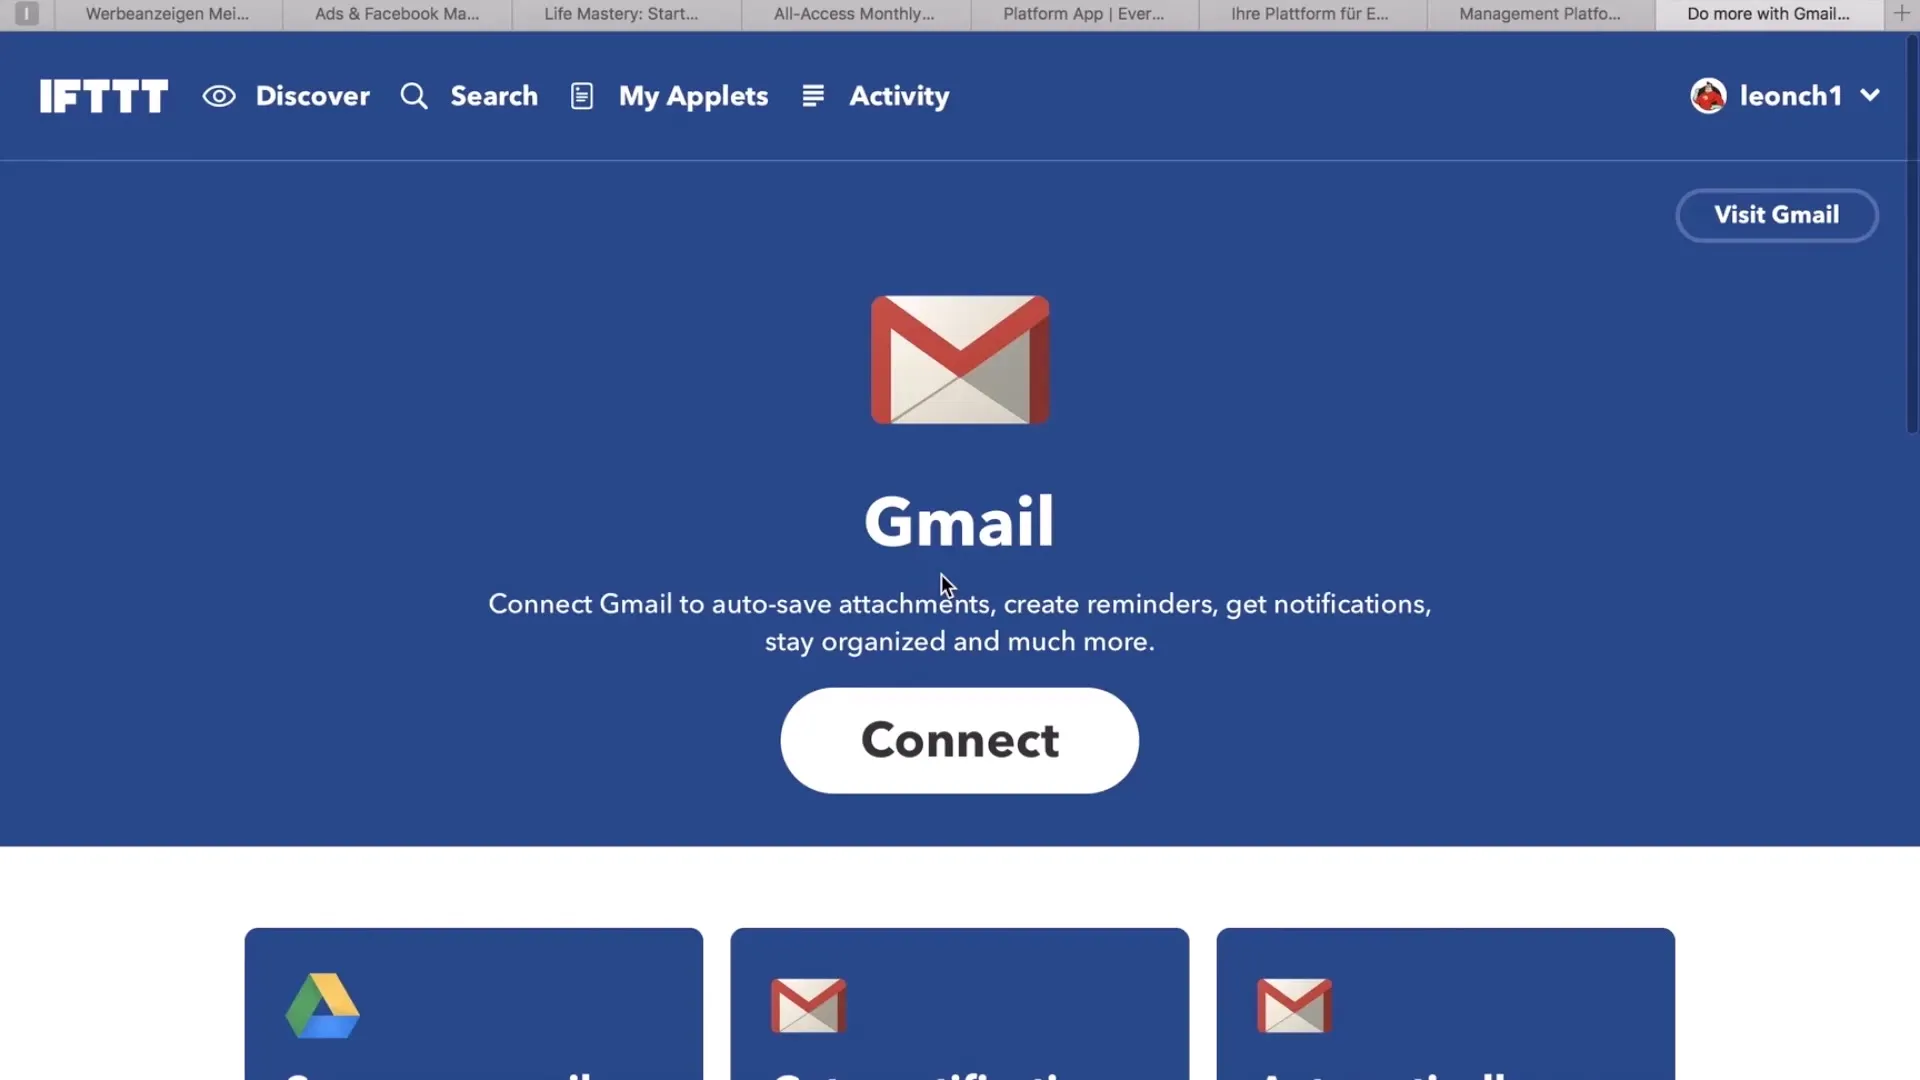The image size is (1920, 1080).
Task: Click the IFTTT logo icon
Action: tap(104, 95)
